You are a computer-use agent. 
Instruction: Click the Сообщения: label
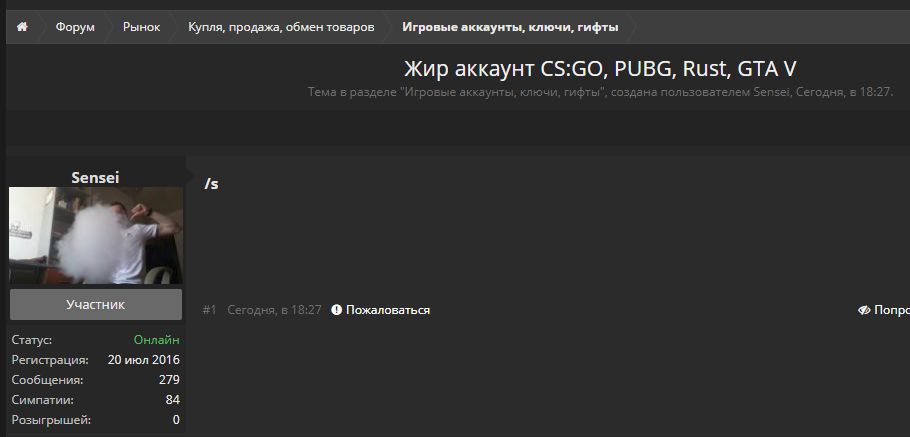click(x=48, y=380)
